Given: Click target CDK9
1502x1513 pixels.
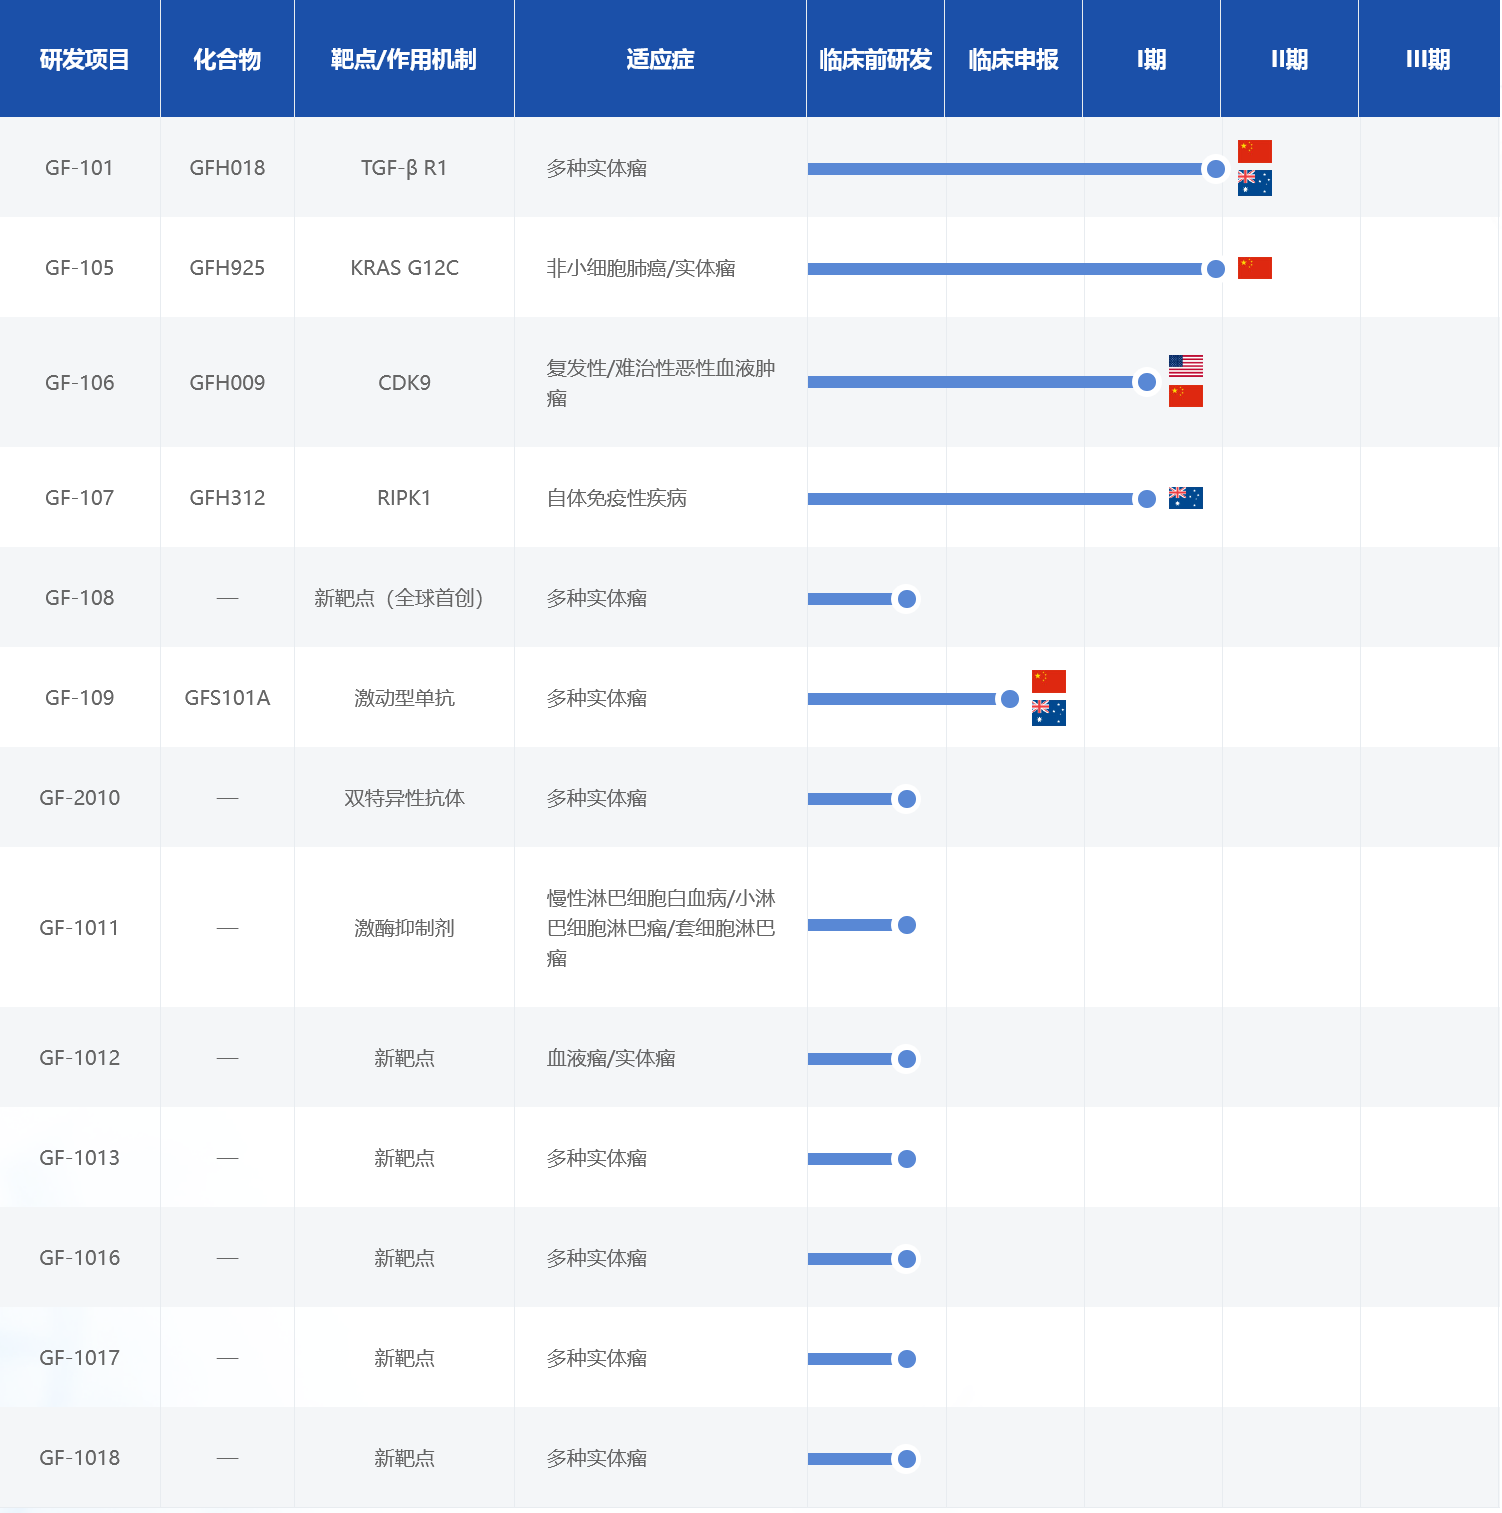Looking at the screenshot, I should 404,383.
